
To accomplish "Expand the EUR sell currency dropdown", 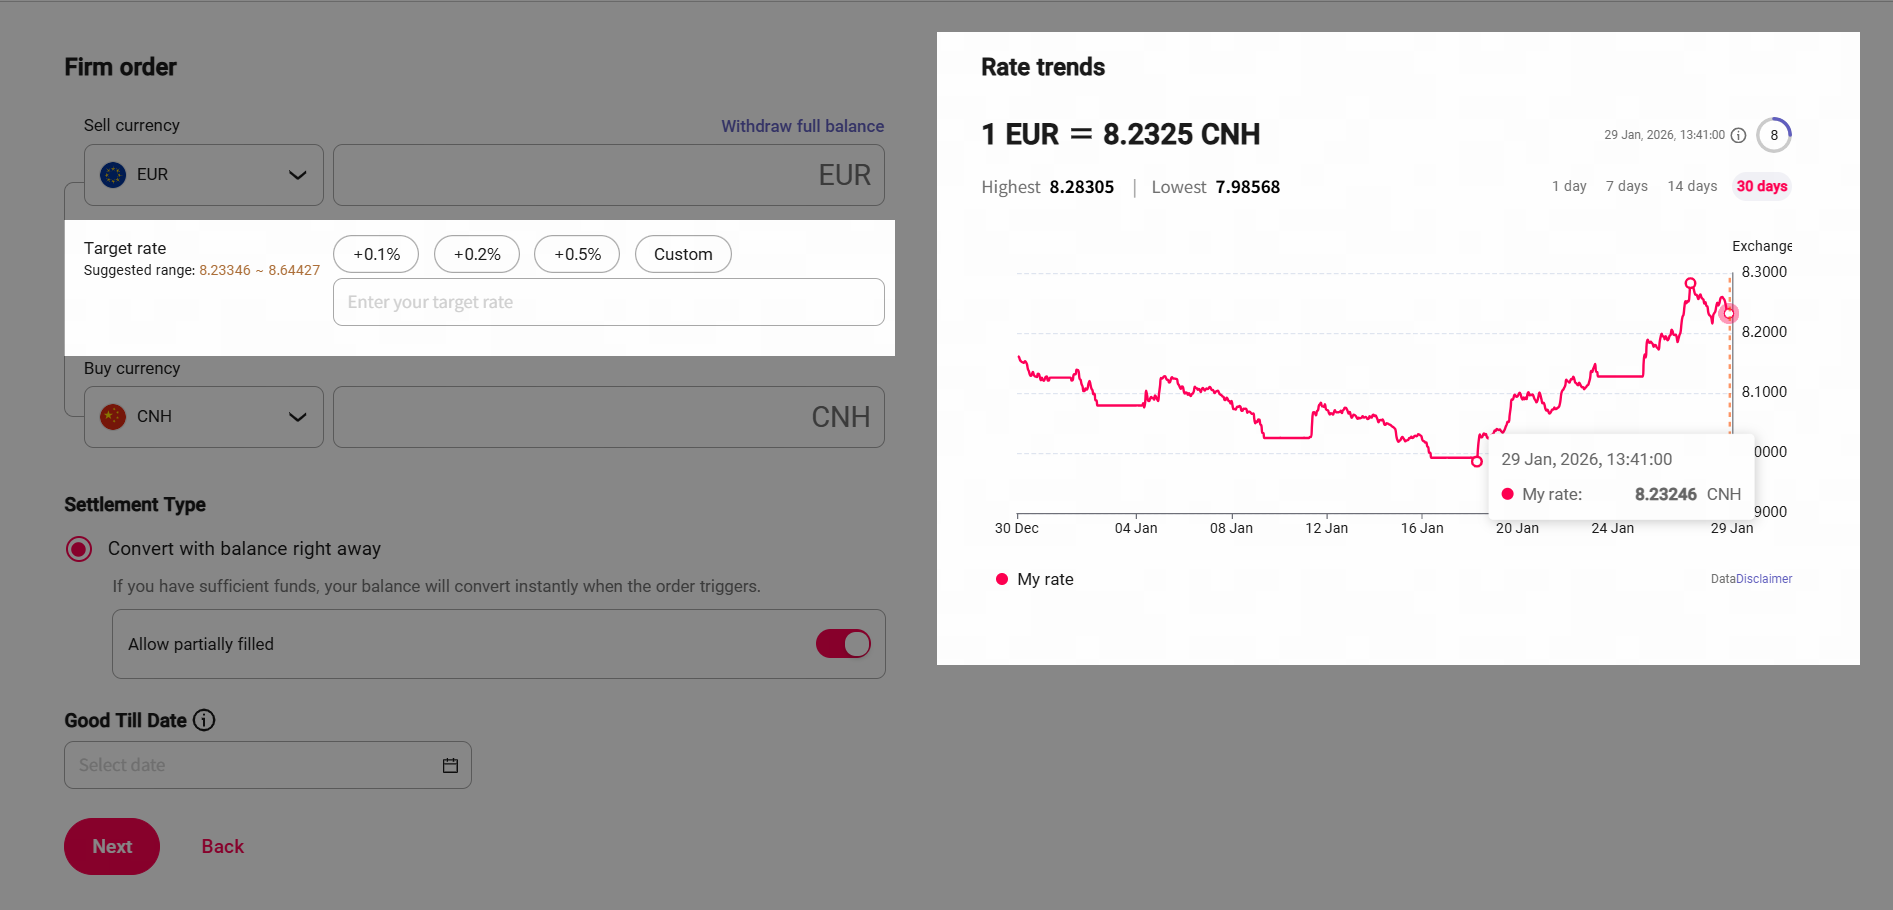I will pos(296,175).
